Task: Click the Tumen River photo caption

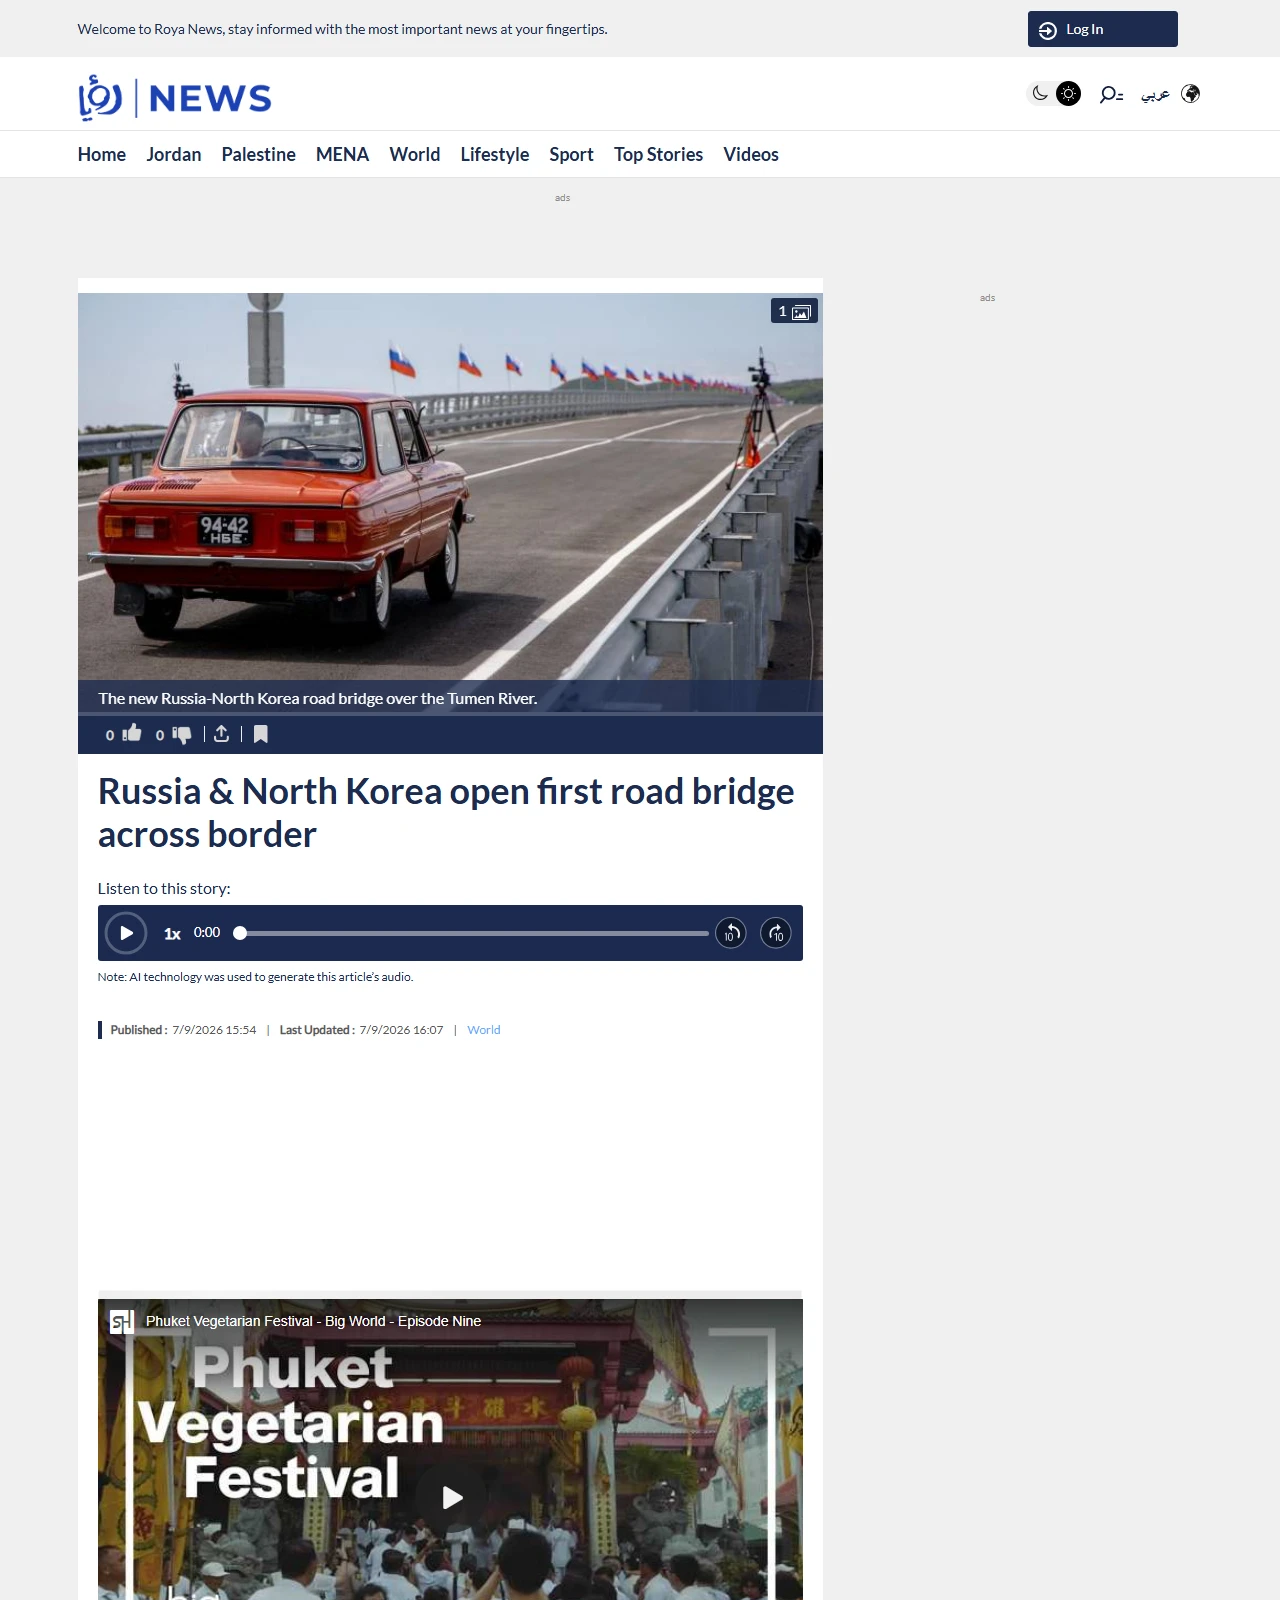Action: click(x=318, y=698)
